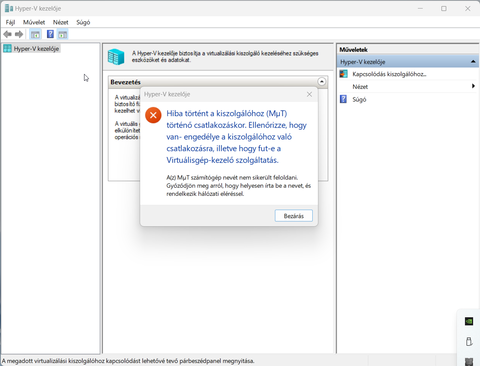Click the NVIDIA tray icon
The height and width of the screenshot is (366, 480).
pyautogui.click(x=469, y=321)
